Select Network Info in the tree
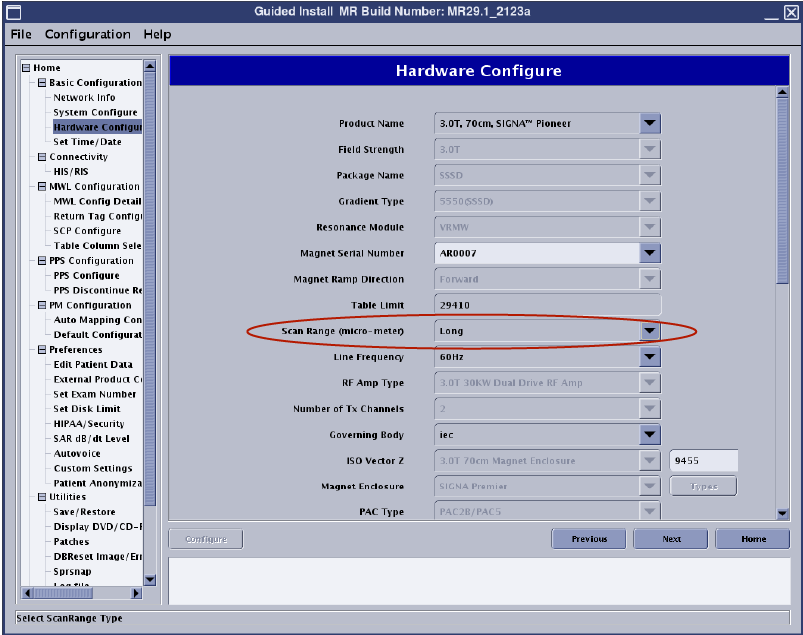The height and width of the screenshot is (635, 803). 84,98
